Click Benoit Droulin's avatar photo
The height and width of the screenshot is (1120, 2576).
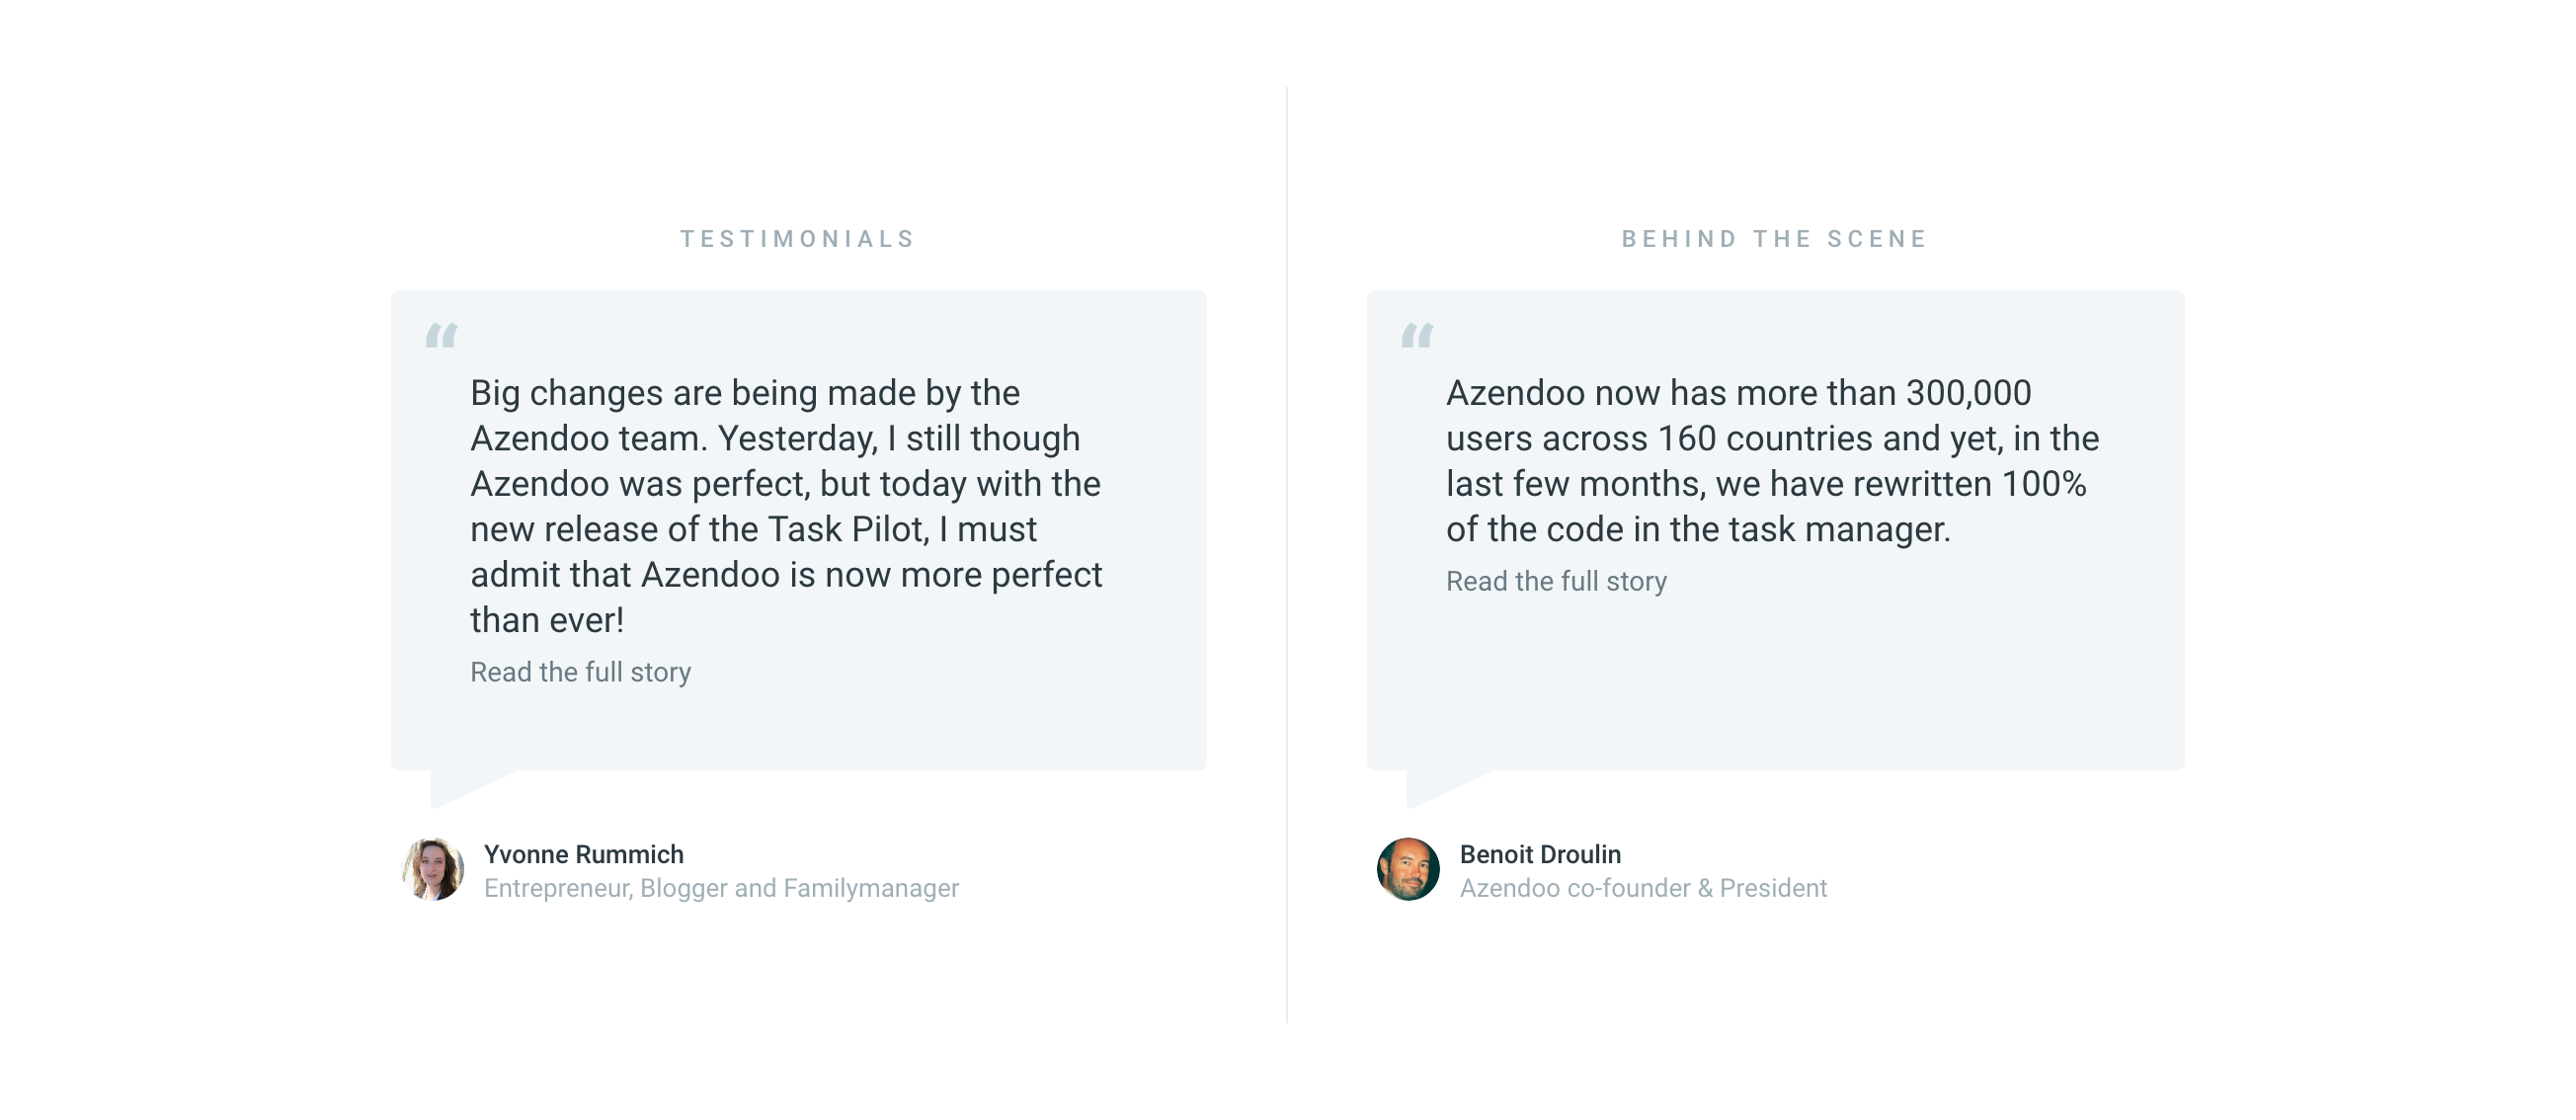point(1408,869)
